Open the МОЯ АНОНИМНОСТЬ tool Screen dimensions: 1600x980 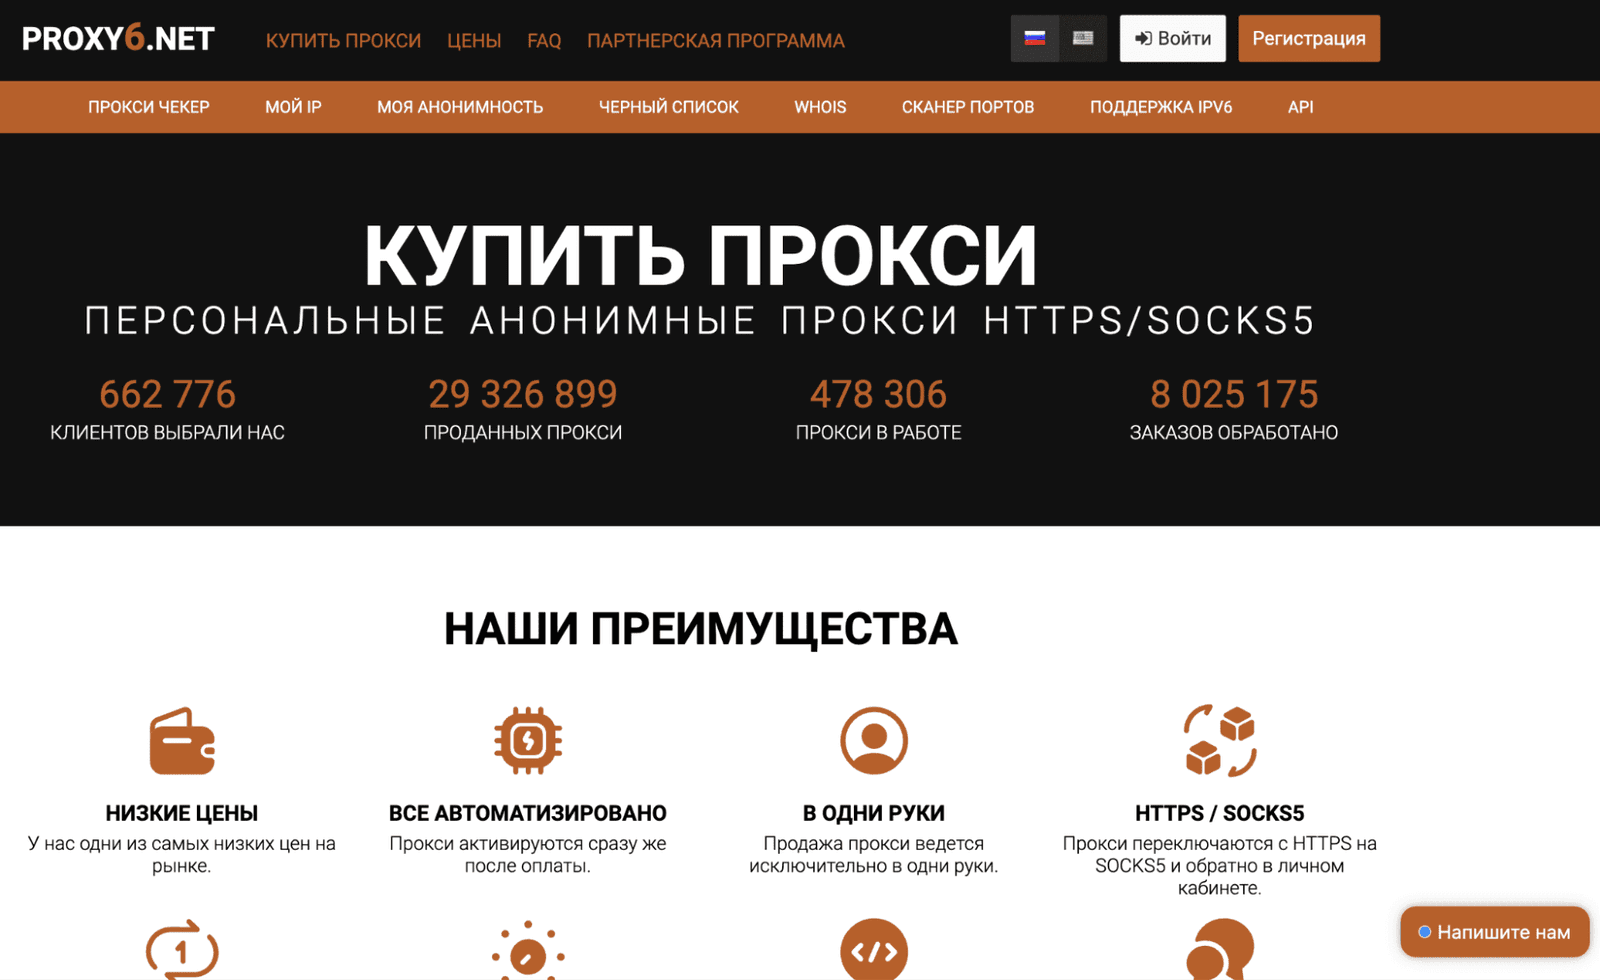(x=460, y=107)
